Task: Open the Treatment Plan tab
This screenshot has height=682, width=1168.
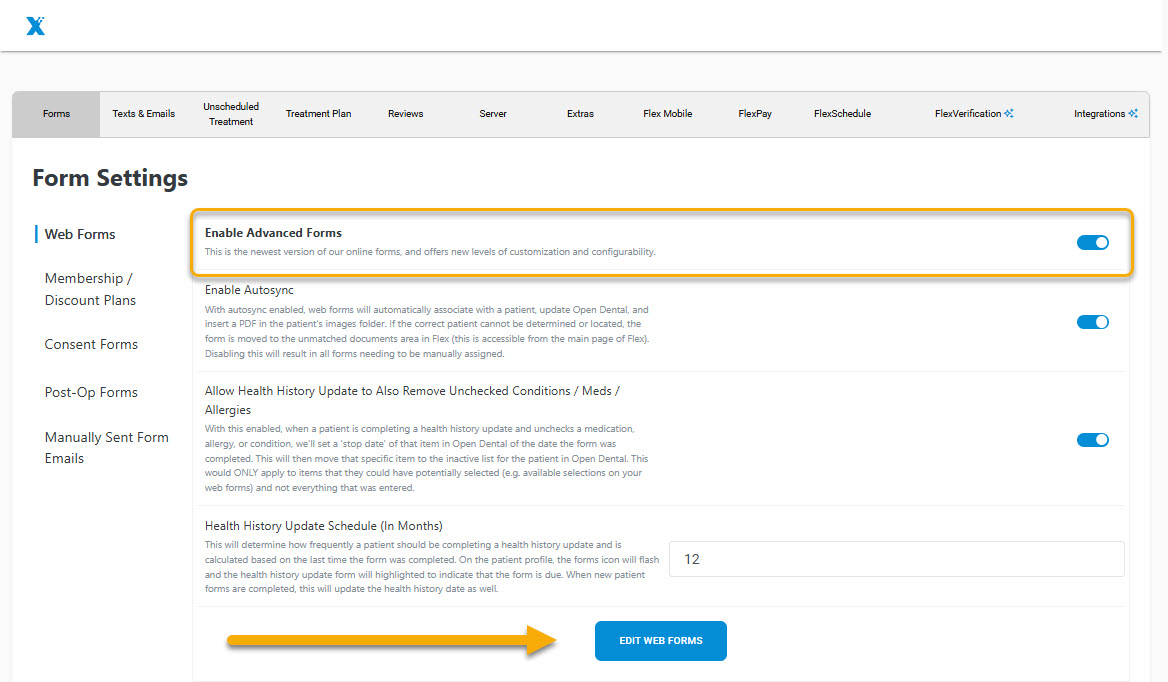Action: pos(318,114)
